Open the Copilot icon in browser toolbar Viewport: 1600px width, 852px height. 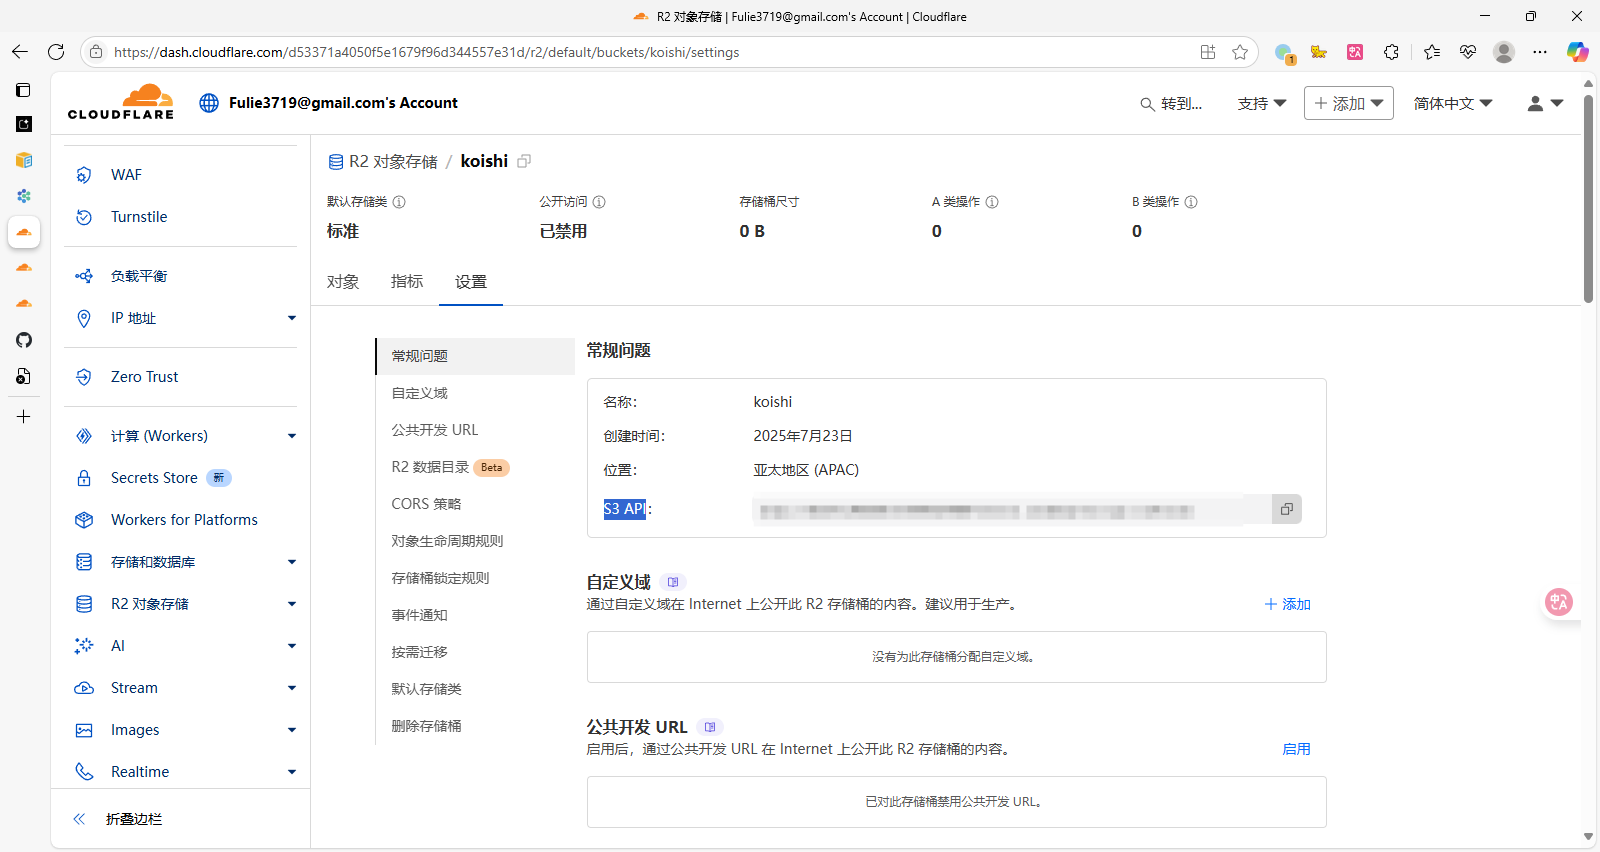point(1577,52)
